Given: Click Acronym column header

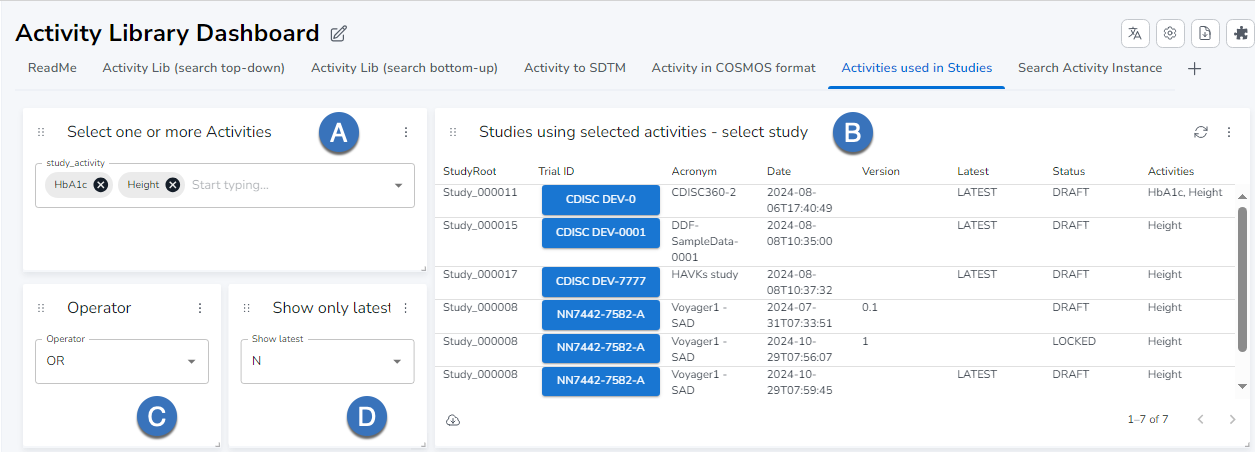Looking at the screenshot, I should (x=694, y=172).
